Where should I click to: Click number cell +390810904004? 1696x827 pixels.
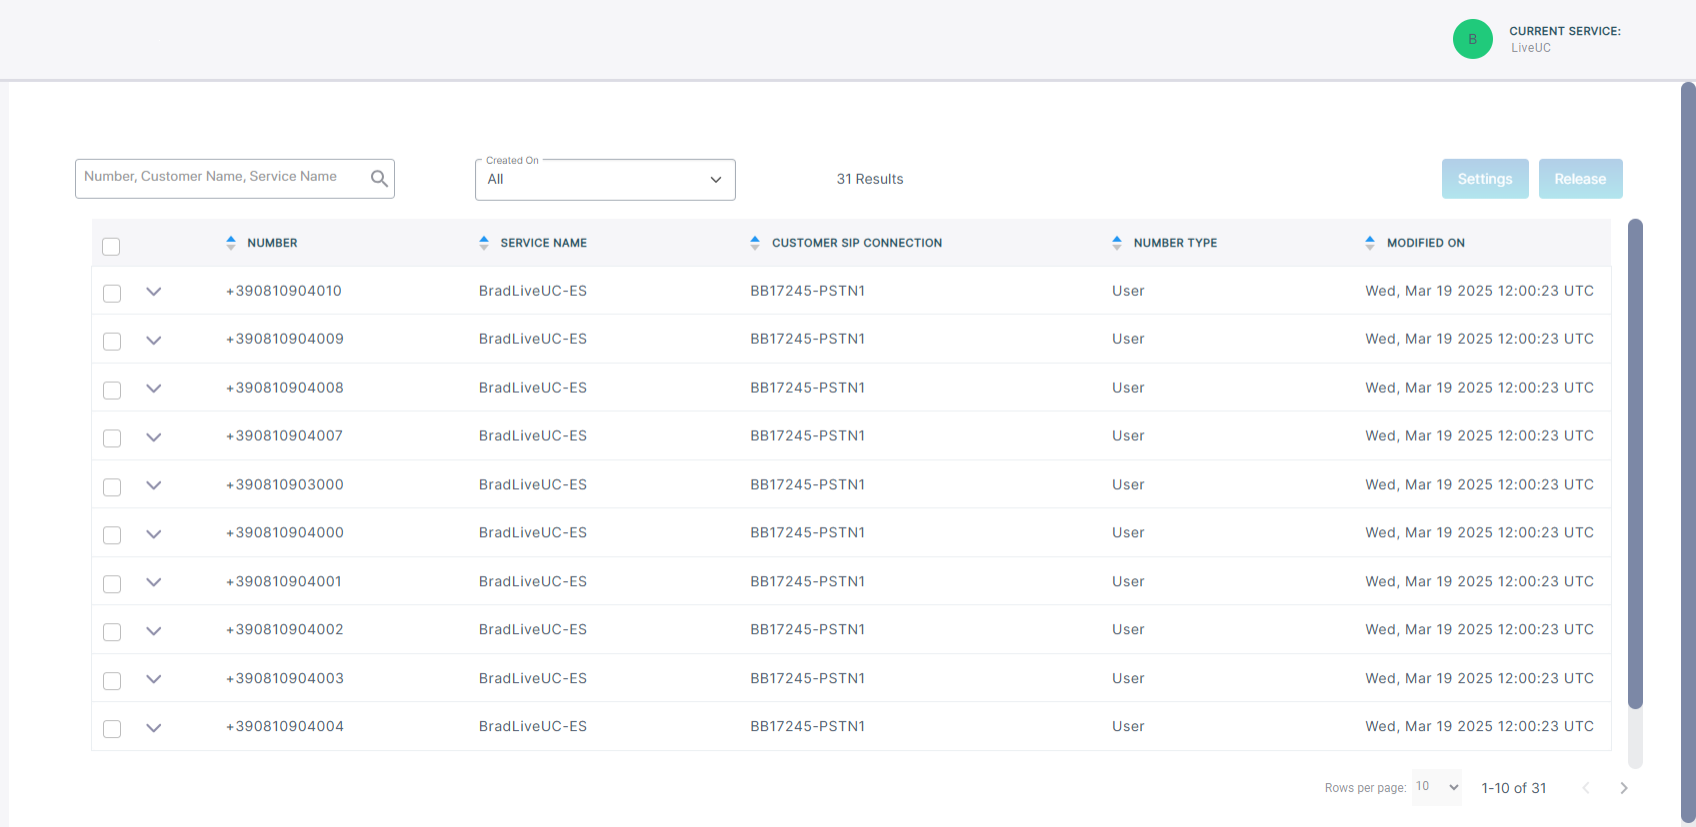click(285, 727)
